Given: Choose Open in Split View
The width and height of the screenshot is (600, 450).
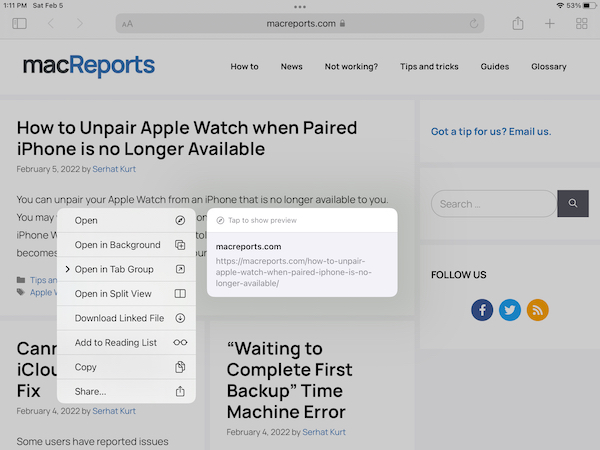Looking at the screenshot, I should click(x=126, y=294).
